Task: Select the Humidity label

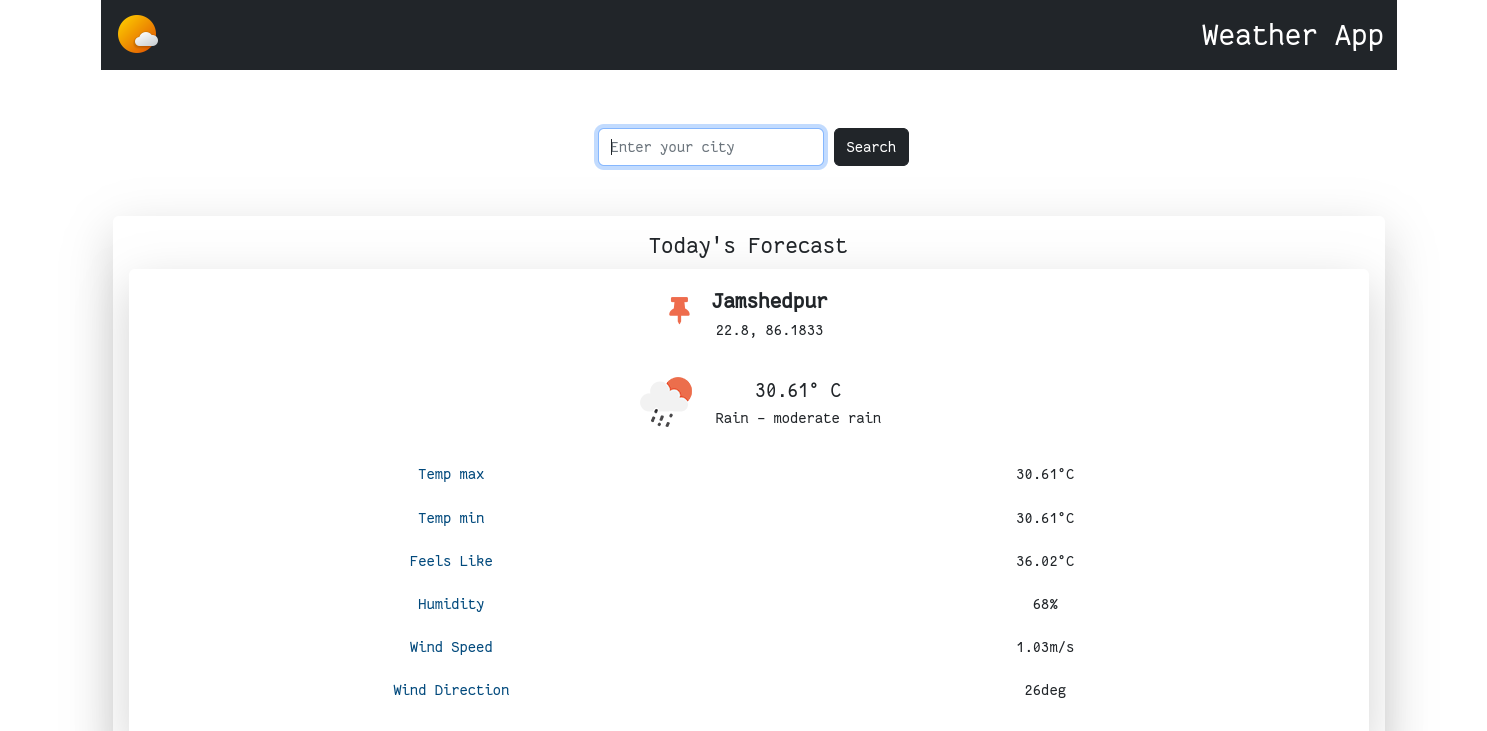Action: tap(451, 604)
